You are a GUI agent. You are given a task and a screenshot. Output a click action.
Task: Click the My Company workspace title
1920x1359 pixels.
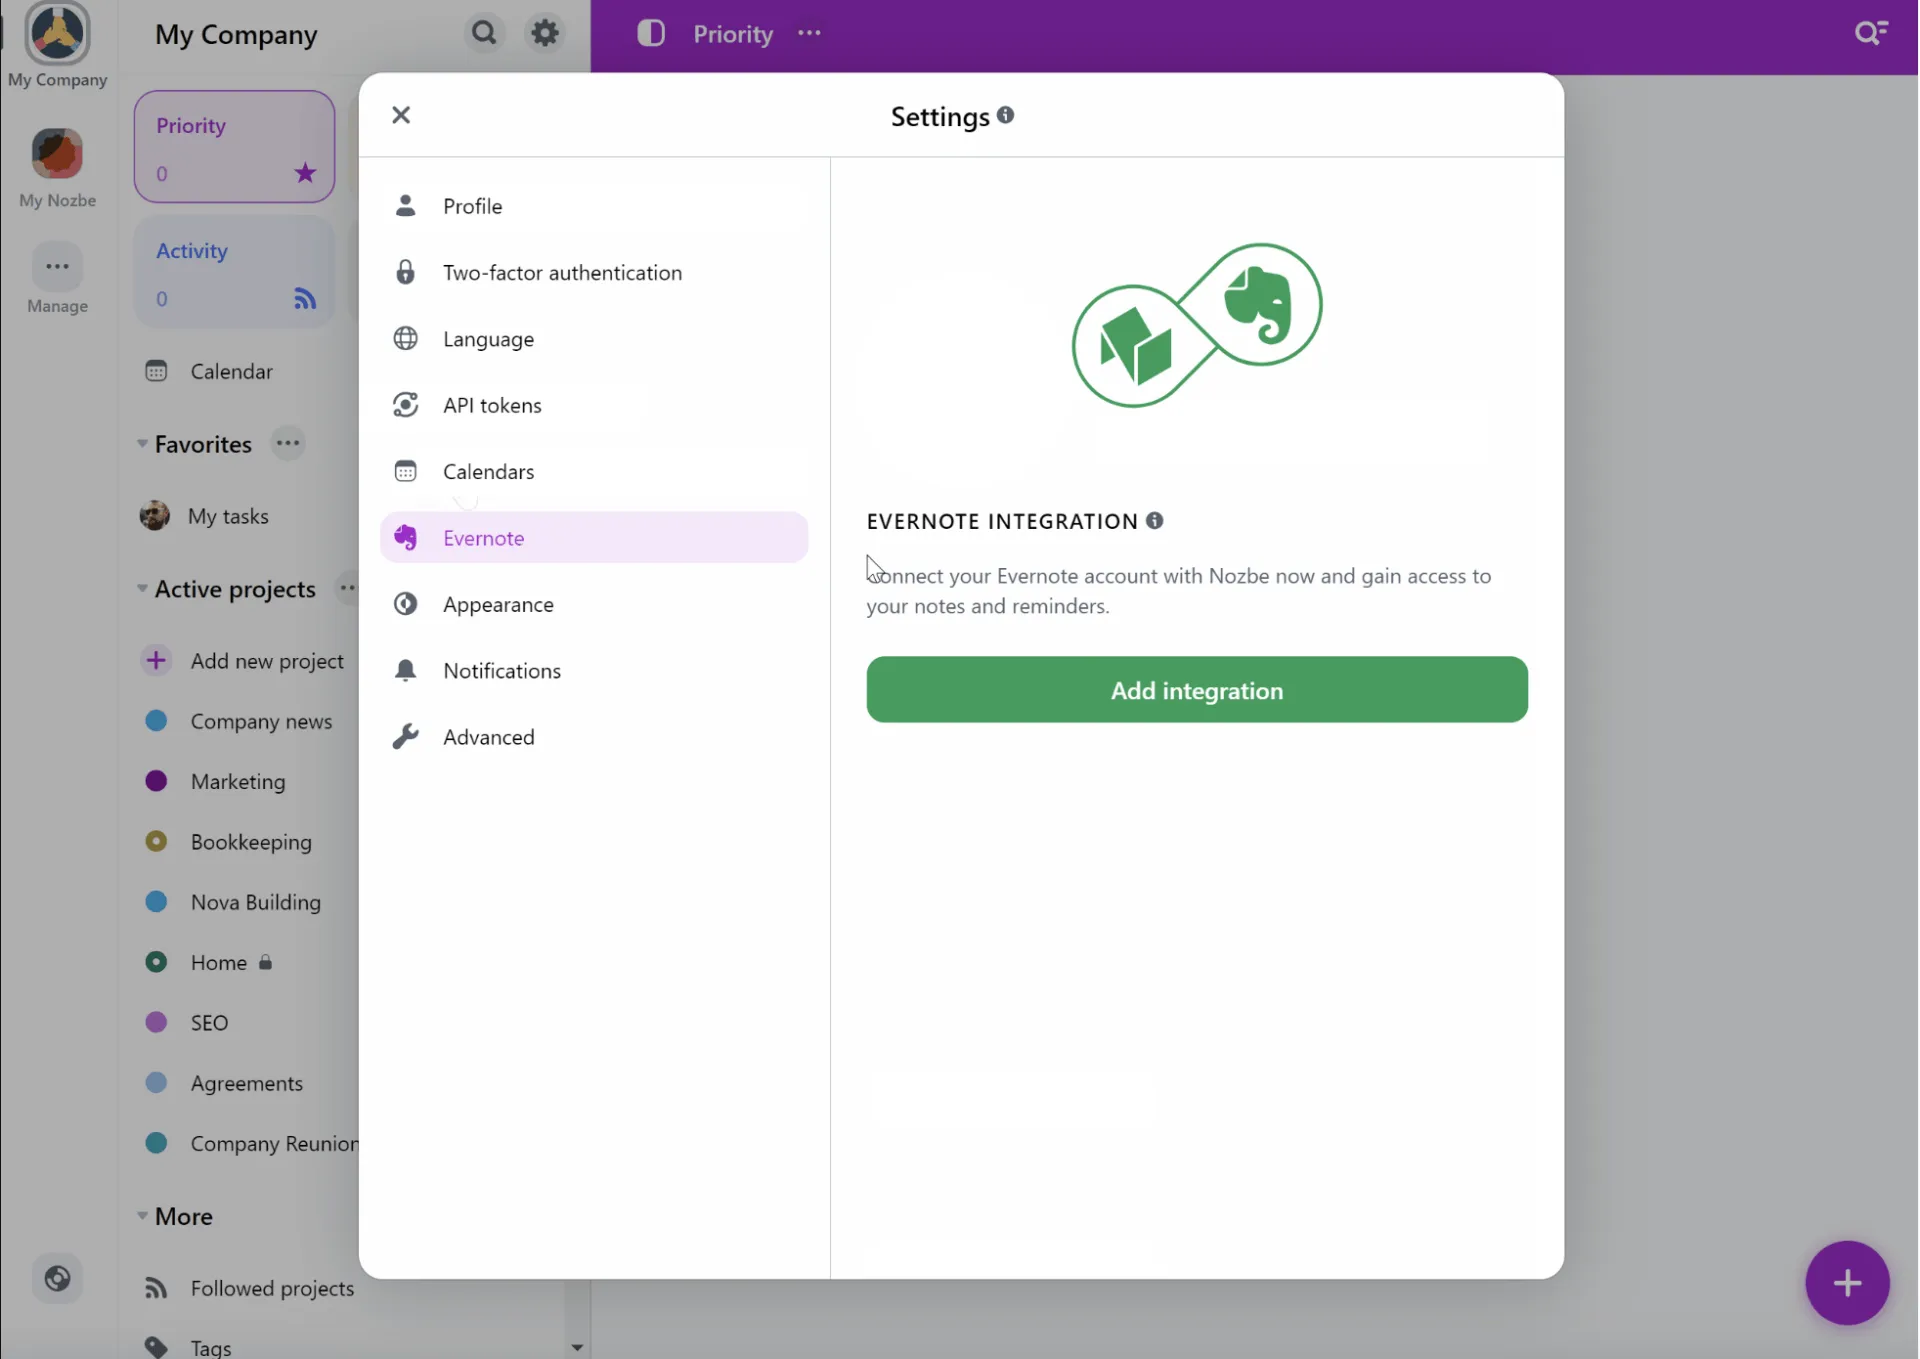point(236,34)
